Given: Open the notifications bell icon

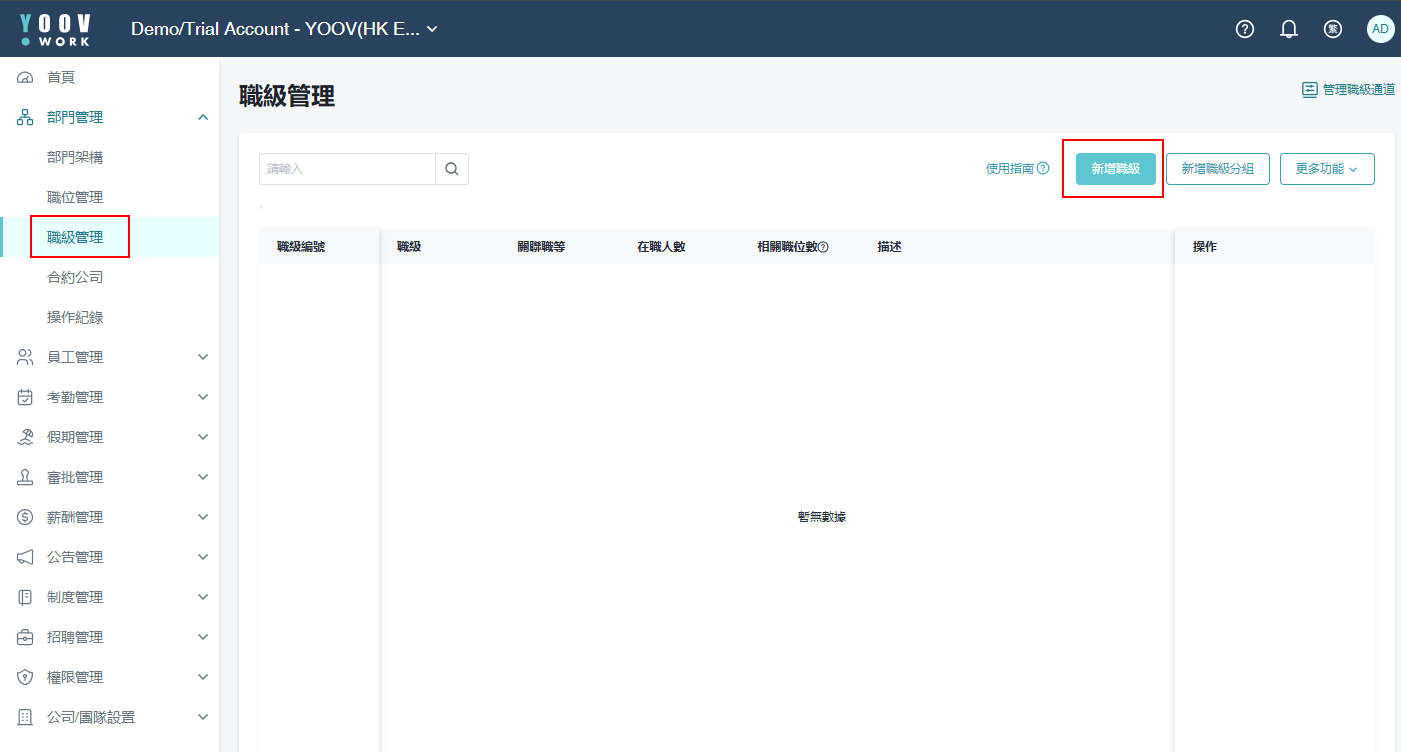Looking at the screenshot, I should [x=1289, y=29].
